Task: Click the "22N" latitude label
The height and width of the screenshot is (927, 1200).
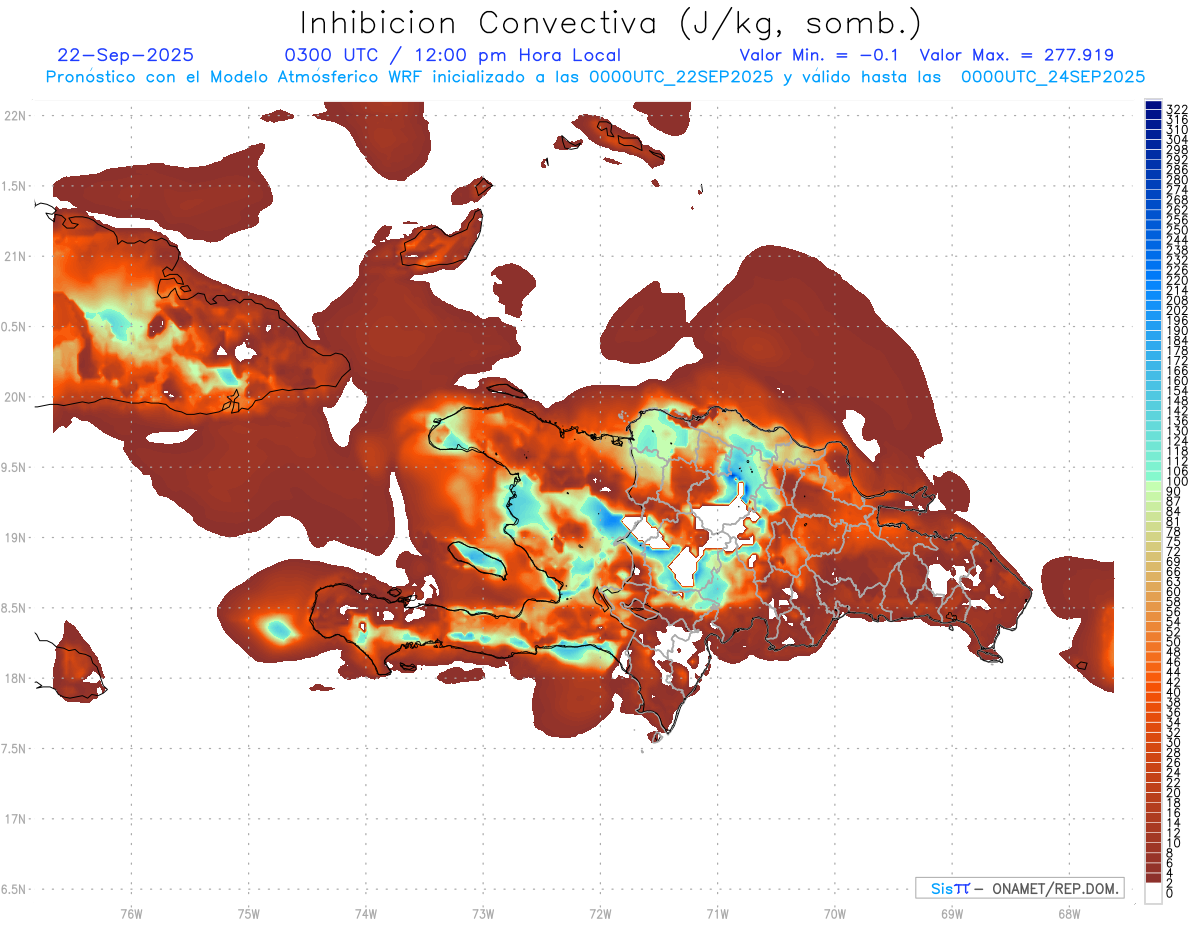Action: coord(15,116)
